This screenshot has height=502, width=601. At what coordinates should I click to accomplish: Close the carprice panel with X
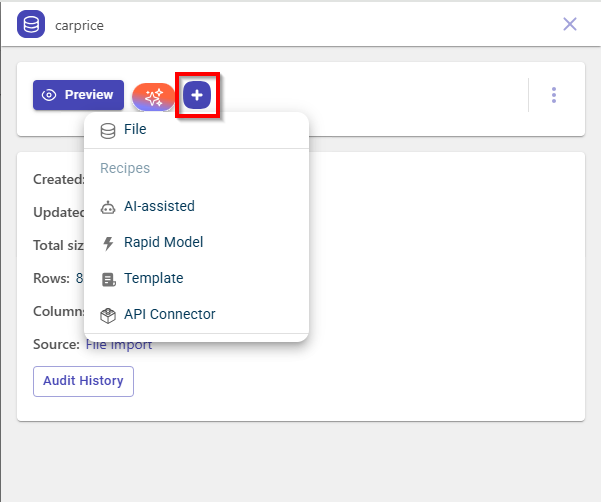570,24
